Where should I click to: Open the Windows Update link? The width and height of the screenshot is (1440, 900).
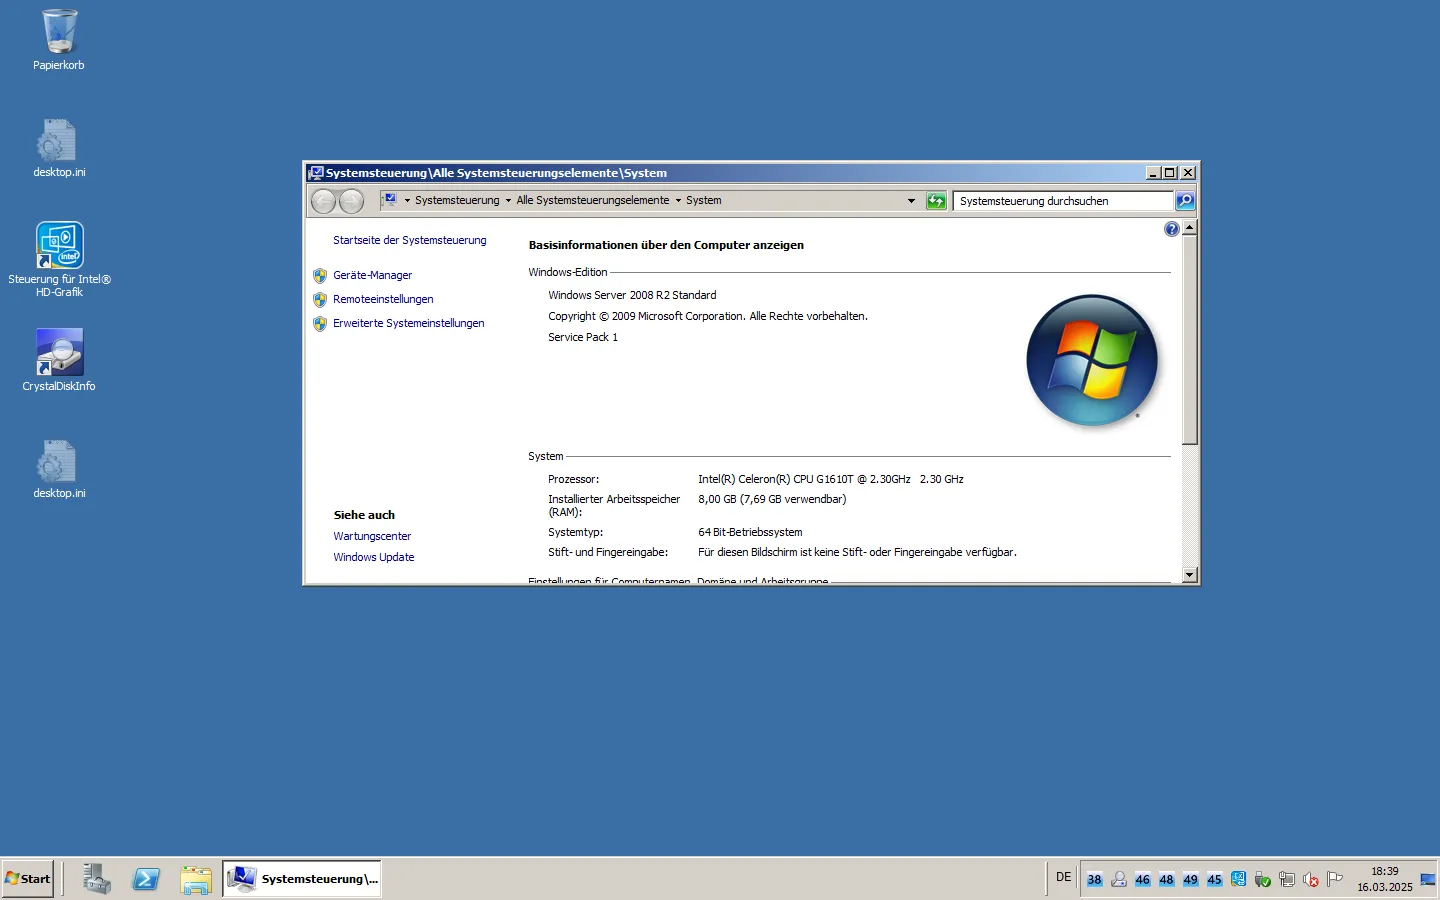tap(373, 557)
